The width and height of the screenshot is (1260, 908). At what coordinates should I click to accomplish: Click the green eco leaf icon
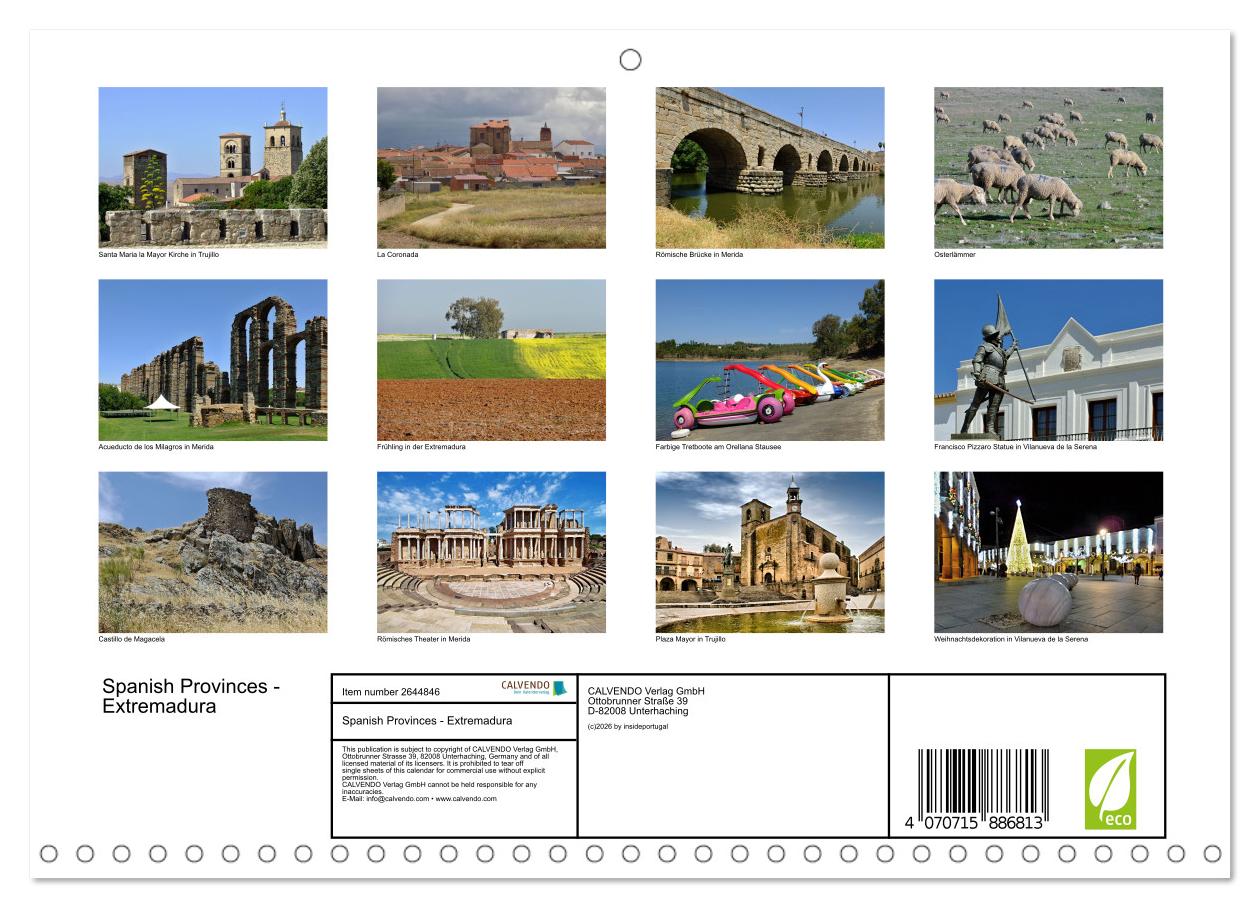tap(1110, 789)
